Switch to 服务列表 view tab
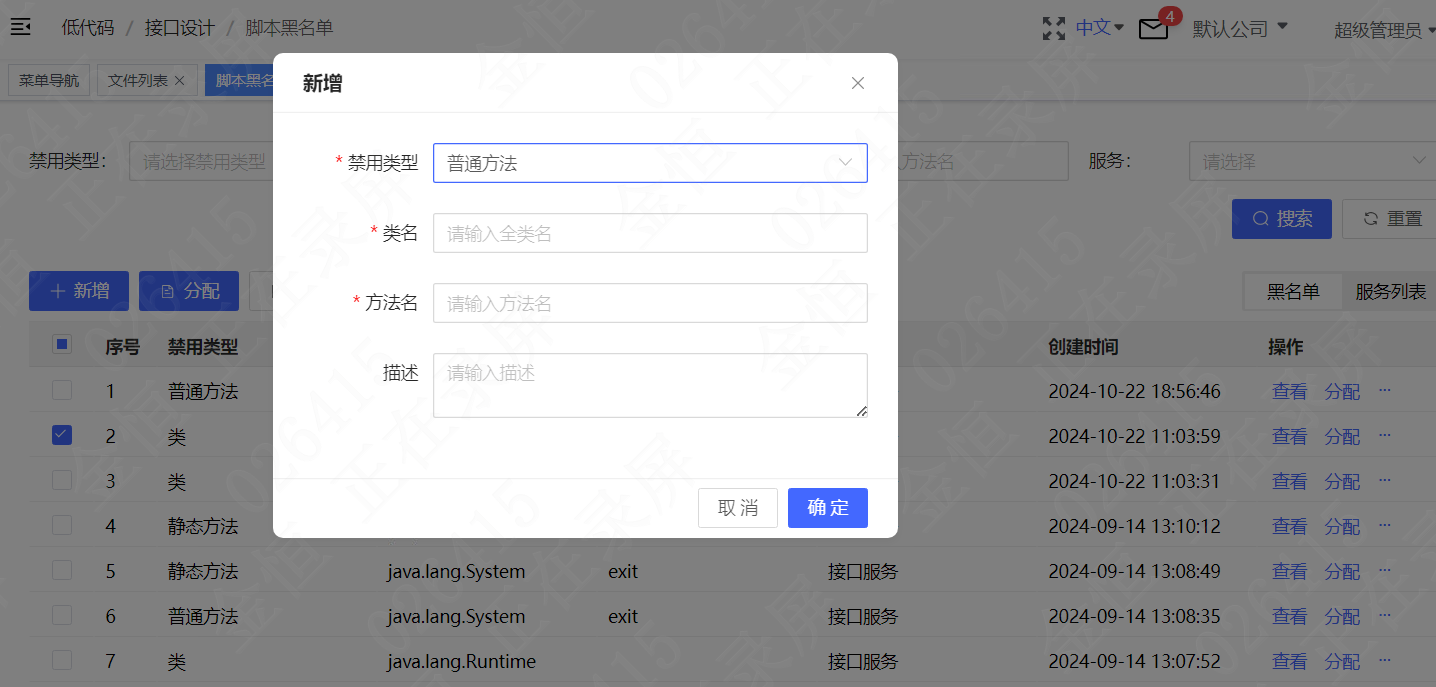This screenshot has width=1436, height=687. point(1390,292)
